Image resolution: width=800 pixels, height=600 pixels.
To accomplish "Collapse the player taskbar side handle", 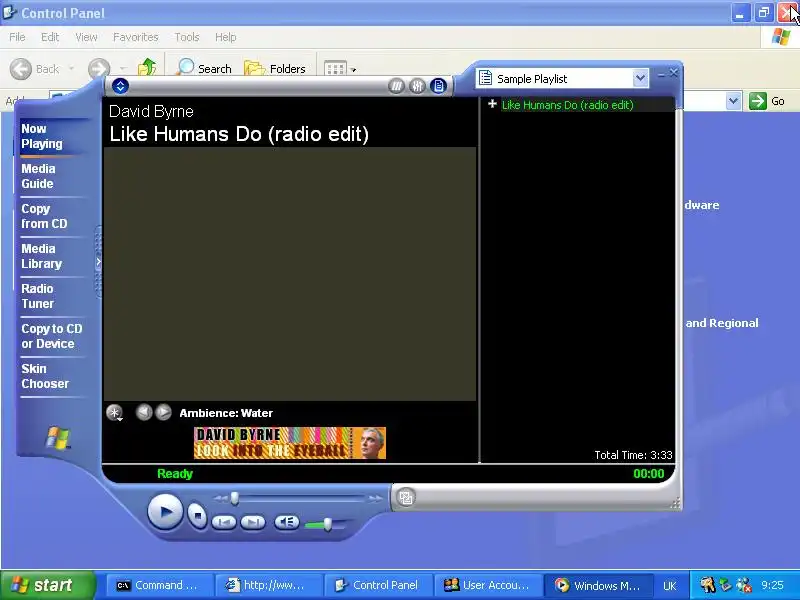I will tap(98, 262).
